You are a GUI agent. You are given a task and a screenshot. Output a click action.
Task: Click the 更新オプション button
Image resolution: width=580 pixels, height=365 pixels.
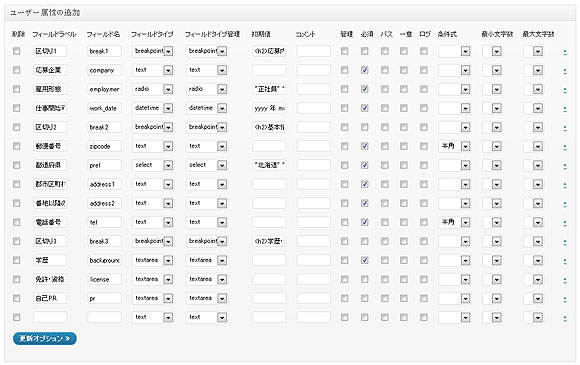(x=44, y=338)
